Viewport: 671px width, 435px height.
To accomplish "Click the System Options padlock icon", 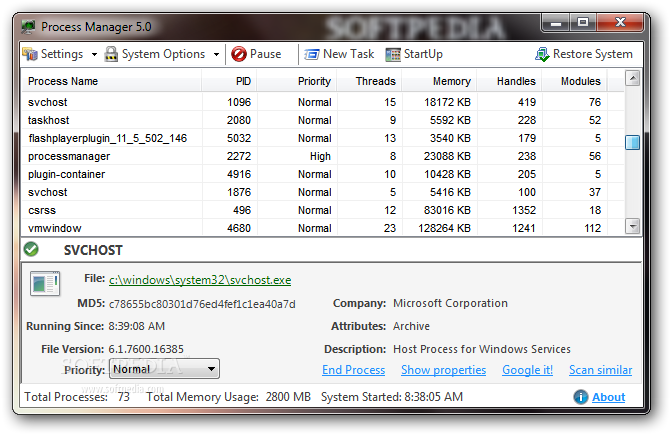I will click(111, 54).
